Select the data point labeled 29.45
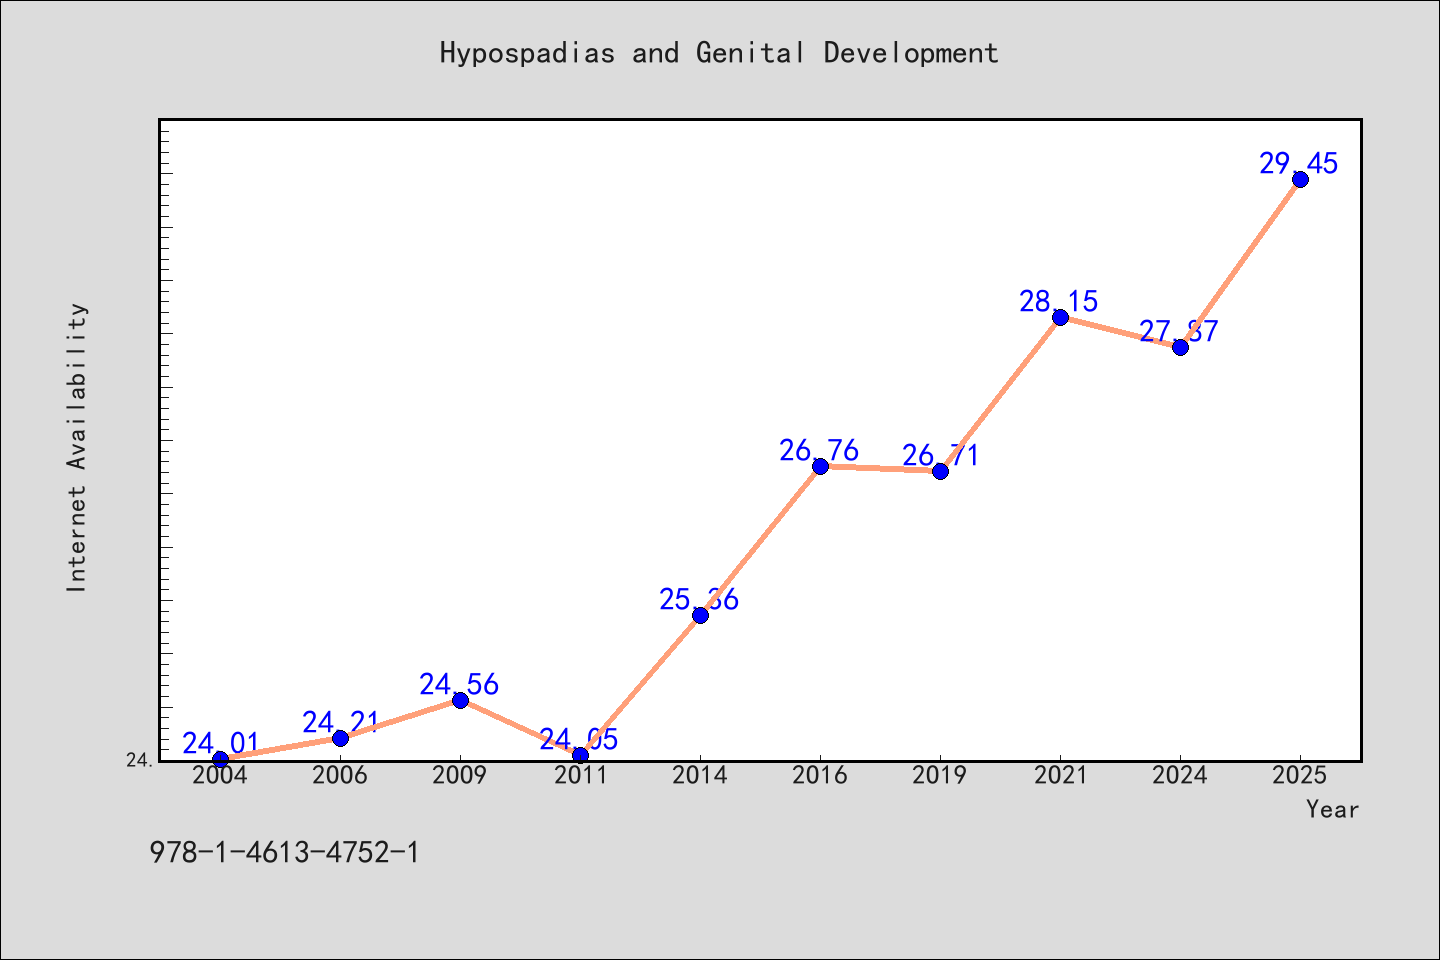The height and width of the screenshot is (960, 1440). point(1300,179)
